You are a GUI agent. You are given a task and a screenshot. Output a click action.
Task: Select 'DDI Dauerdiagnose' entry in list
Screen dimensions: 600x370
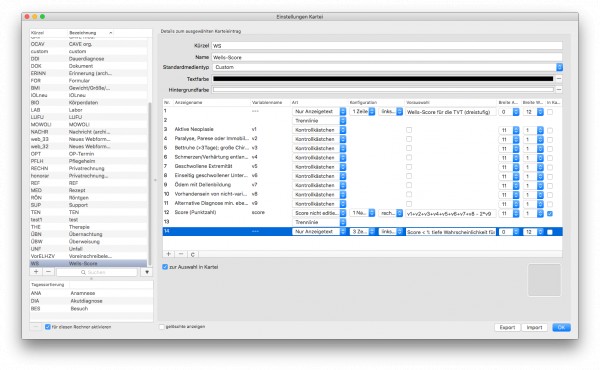tap(88, 59)
